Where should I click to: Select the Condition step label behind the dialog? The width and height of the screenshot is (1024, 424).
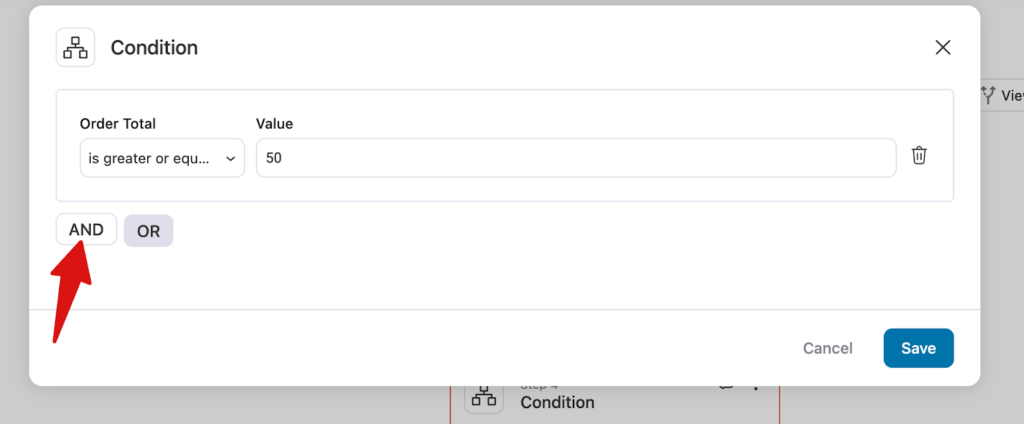pos(557,402)
